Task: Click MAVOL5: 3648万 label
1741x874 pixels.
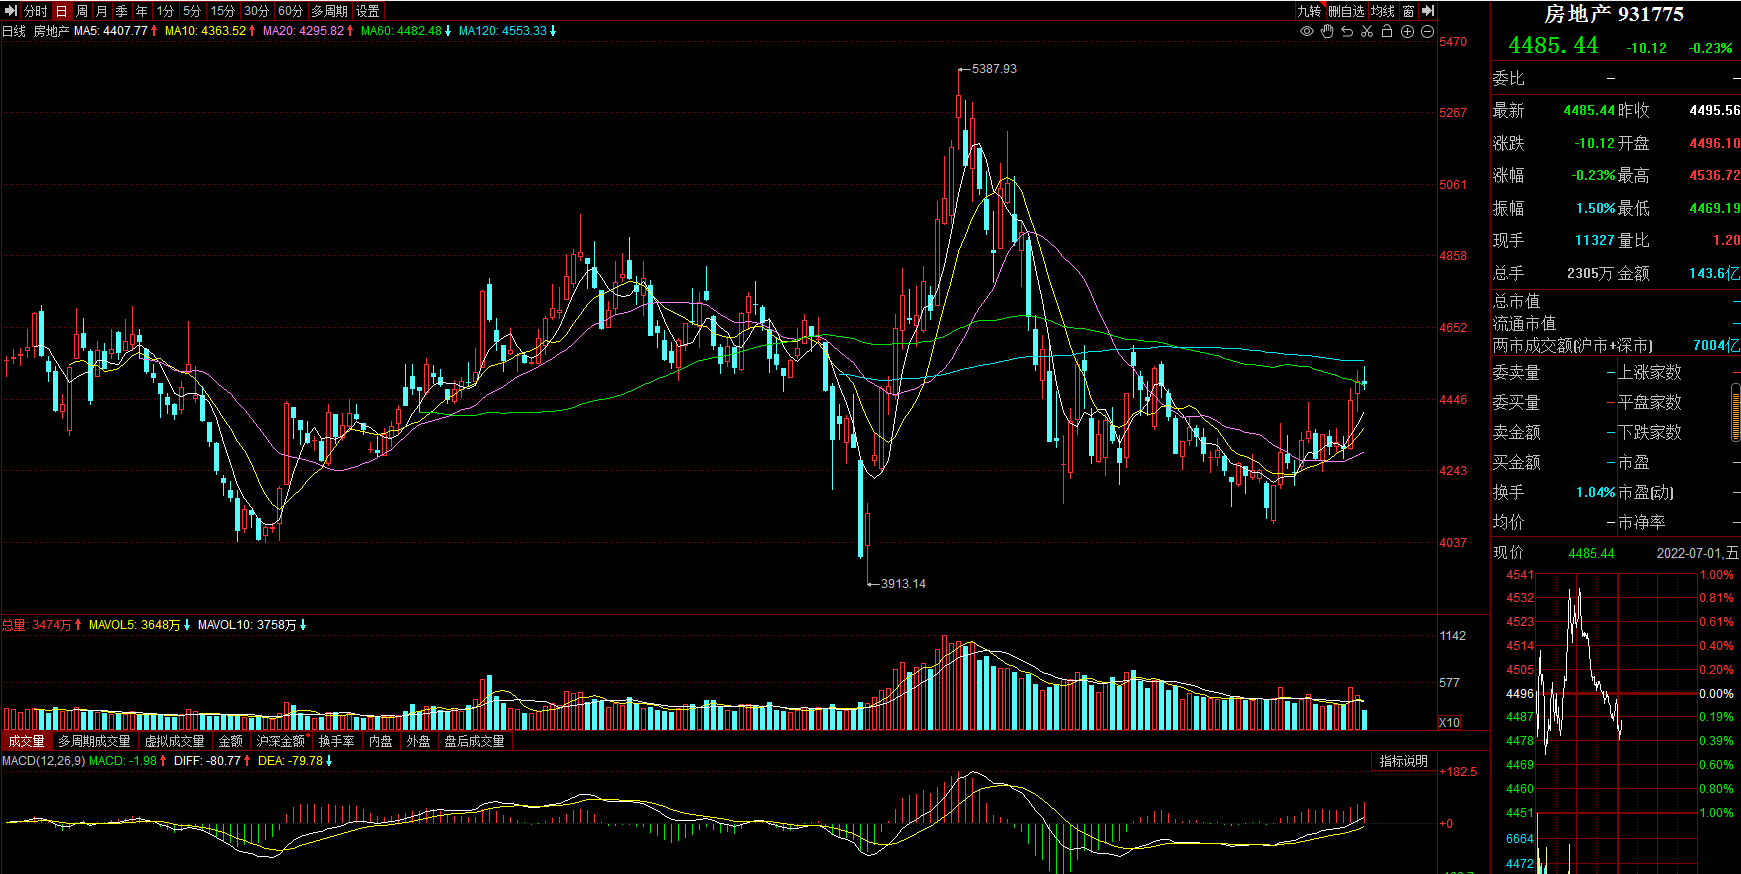Action: (x=135, y=625)
